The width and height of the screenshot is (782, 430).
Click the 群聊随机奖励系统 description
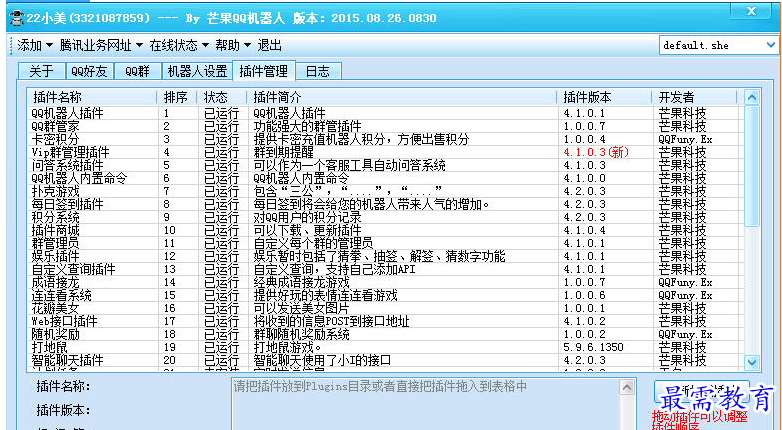pos(301,334)
